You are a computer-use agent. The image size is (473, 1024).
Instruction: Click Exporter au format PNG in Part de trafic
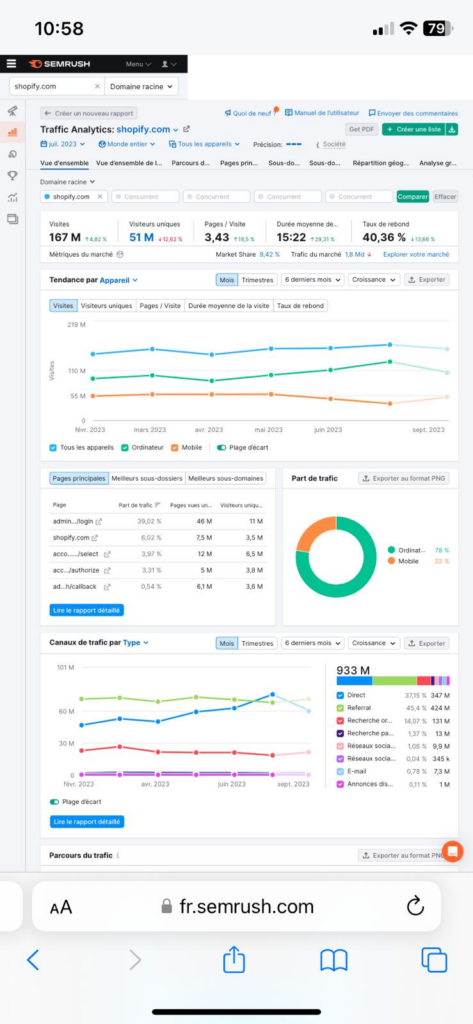[x=404, y=479]
